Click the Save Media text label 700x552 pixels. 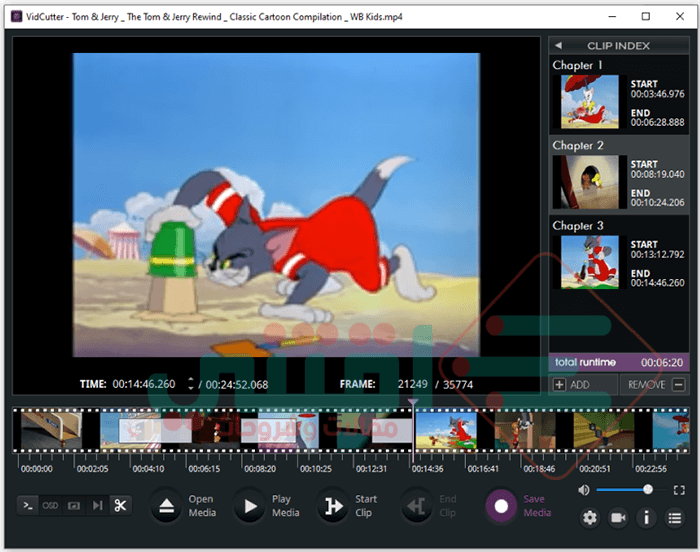[x=537, y=506]
